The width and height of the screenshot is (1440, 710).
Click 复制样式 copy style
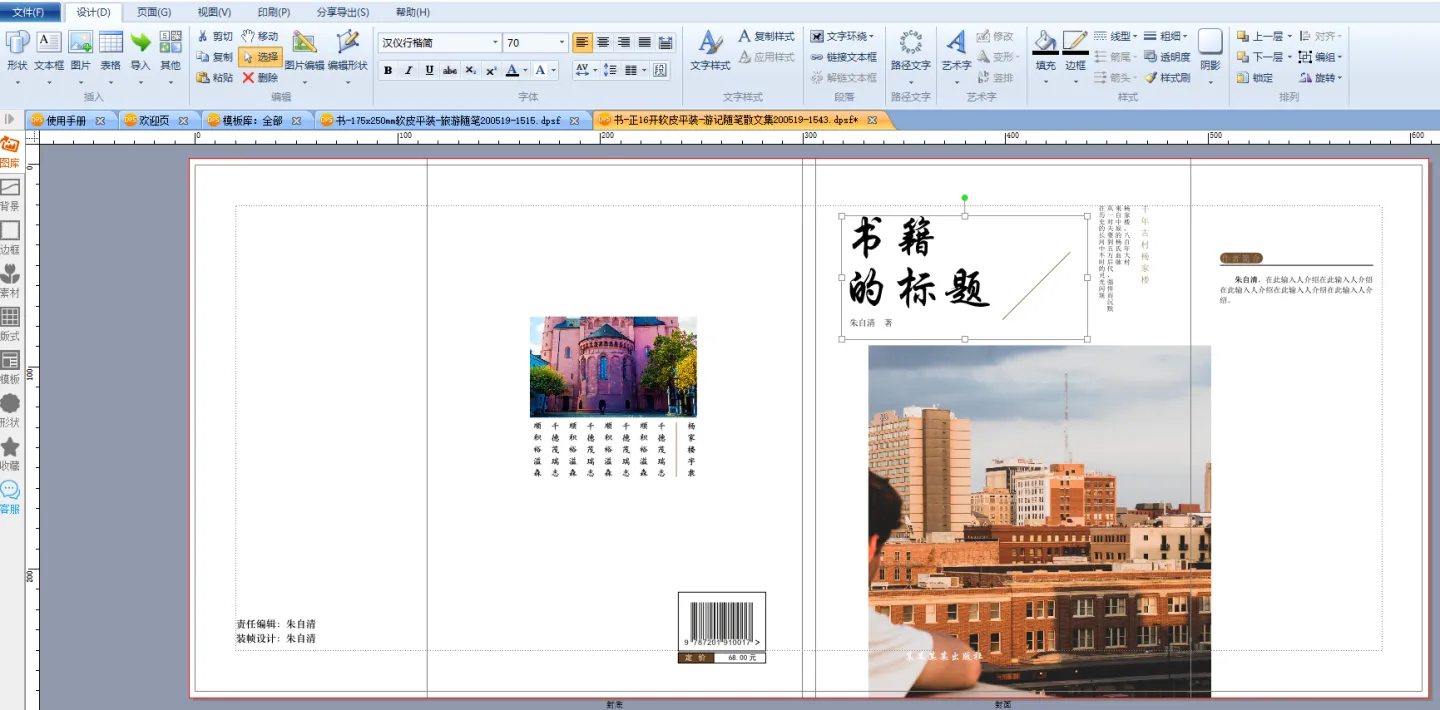tap(766, 36)
